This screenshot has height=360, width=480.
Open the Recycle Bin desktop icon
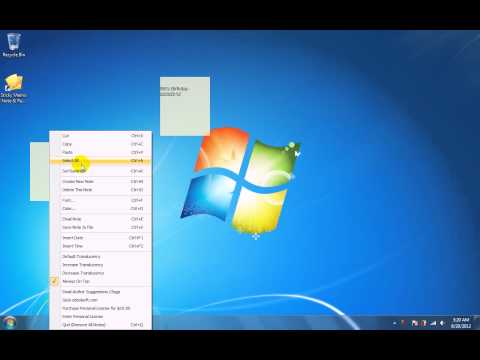[x=14, y=45]
